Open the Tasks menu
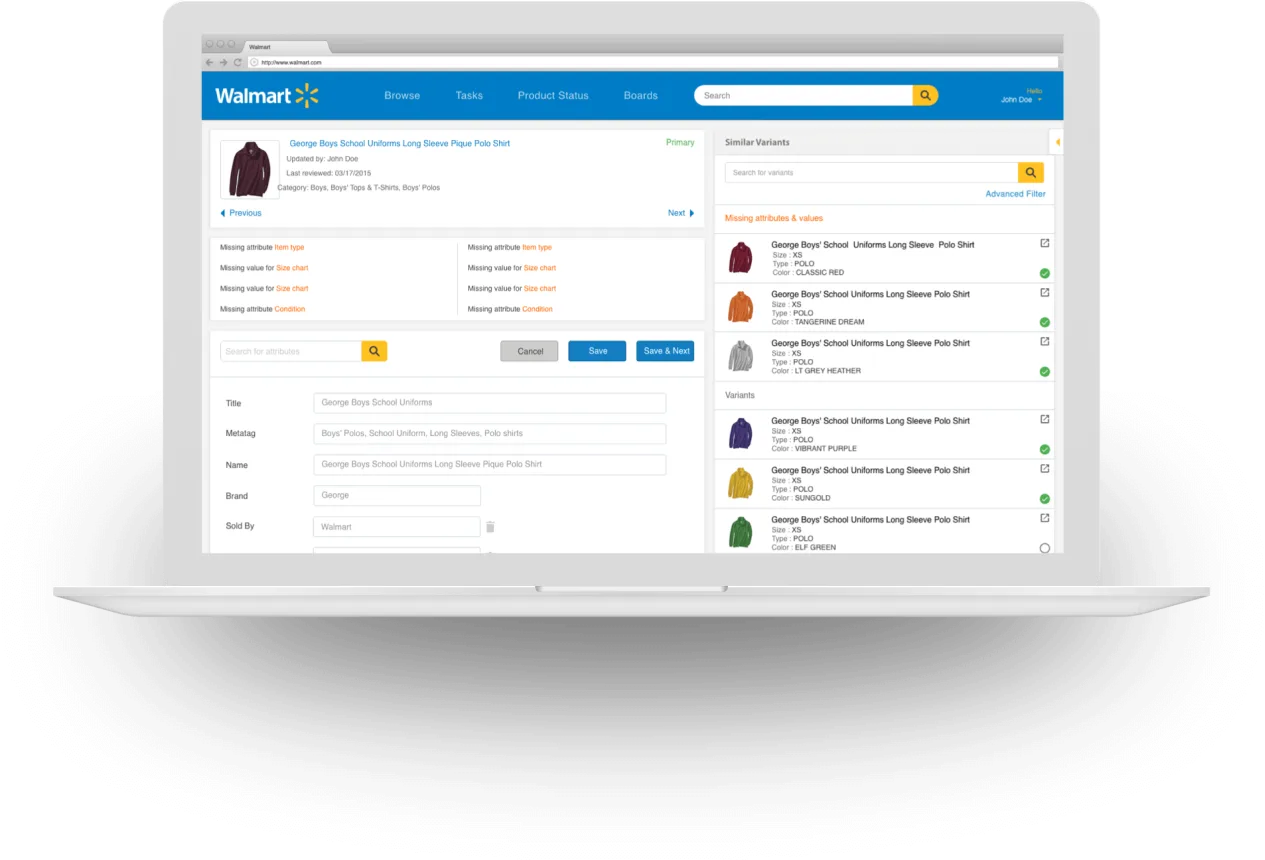Image resolution: width=1265 pixels, height=860 pixels. [x=469, y=96]
